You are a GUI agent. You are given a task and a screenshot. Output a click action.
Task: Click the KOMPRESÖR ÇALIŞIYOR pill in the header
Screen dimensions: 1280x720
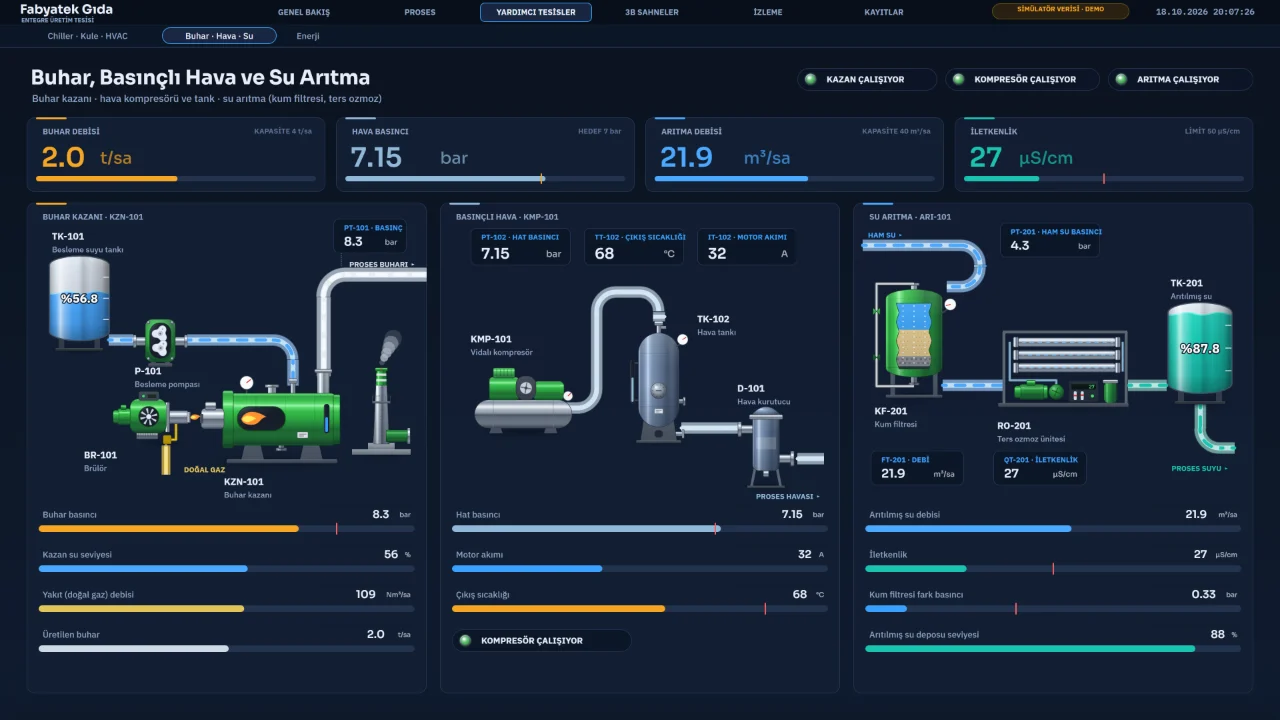click(x=1022, y=80)
